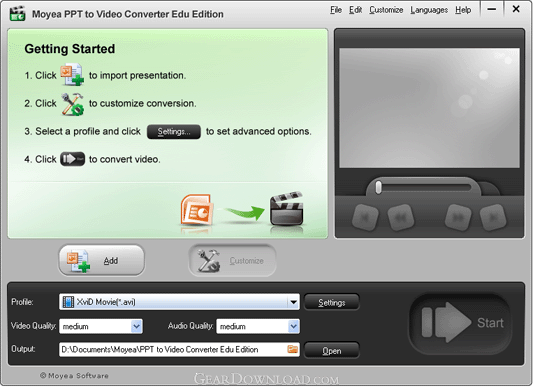Click the preview seek slider handle
Viewport: 535px width, 388px height.
pyautogui.click(x=378, y=188)
